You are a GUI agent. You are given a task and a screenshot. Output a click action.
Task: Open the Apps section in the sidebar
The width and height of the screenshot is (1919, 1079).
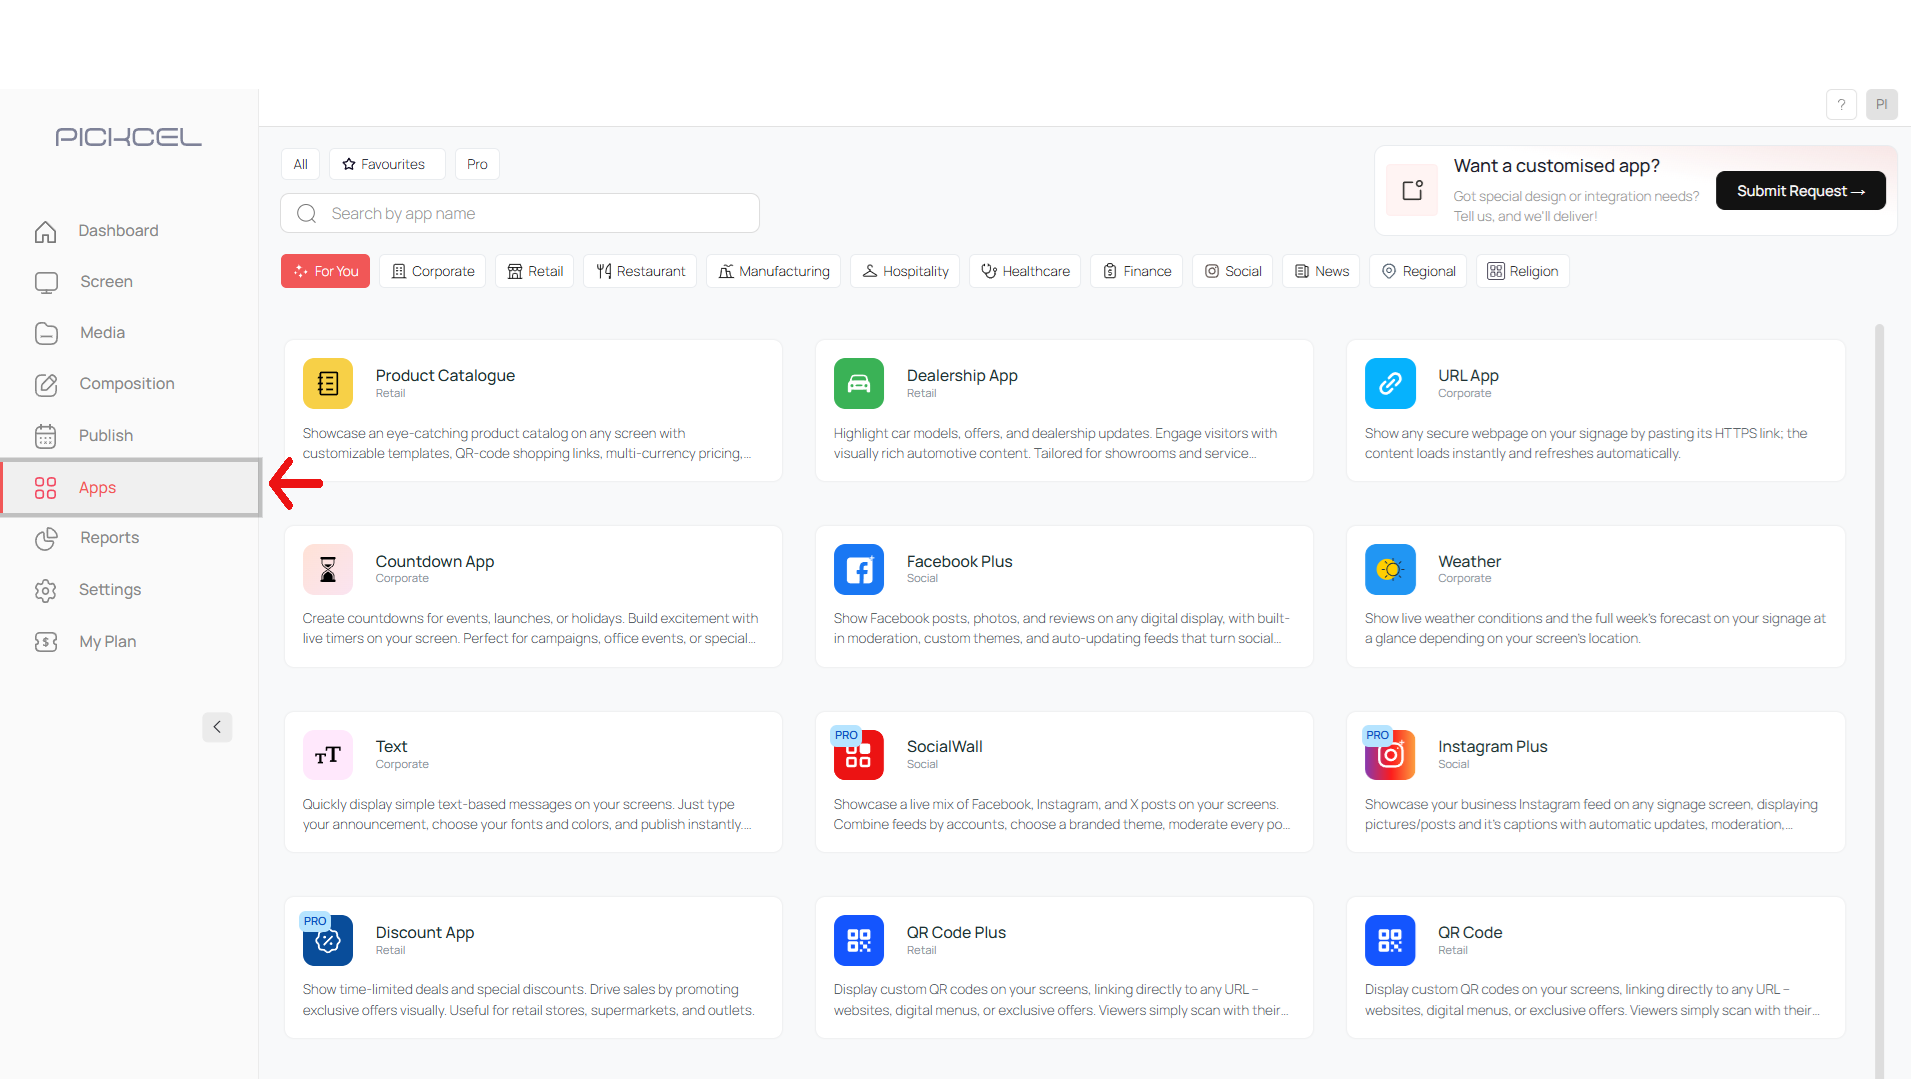(x=96, y=487)
